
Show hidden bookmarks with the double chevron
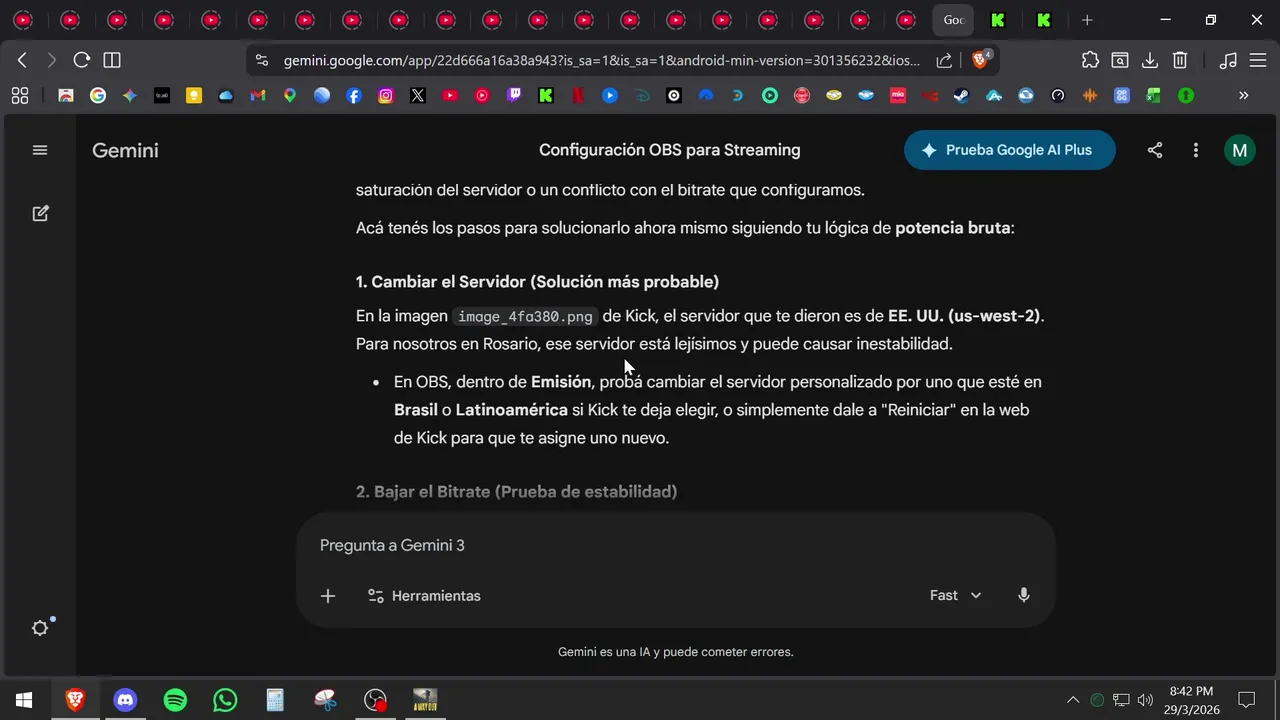pyautogui.click(x=1243, y=96)
